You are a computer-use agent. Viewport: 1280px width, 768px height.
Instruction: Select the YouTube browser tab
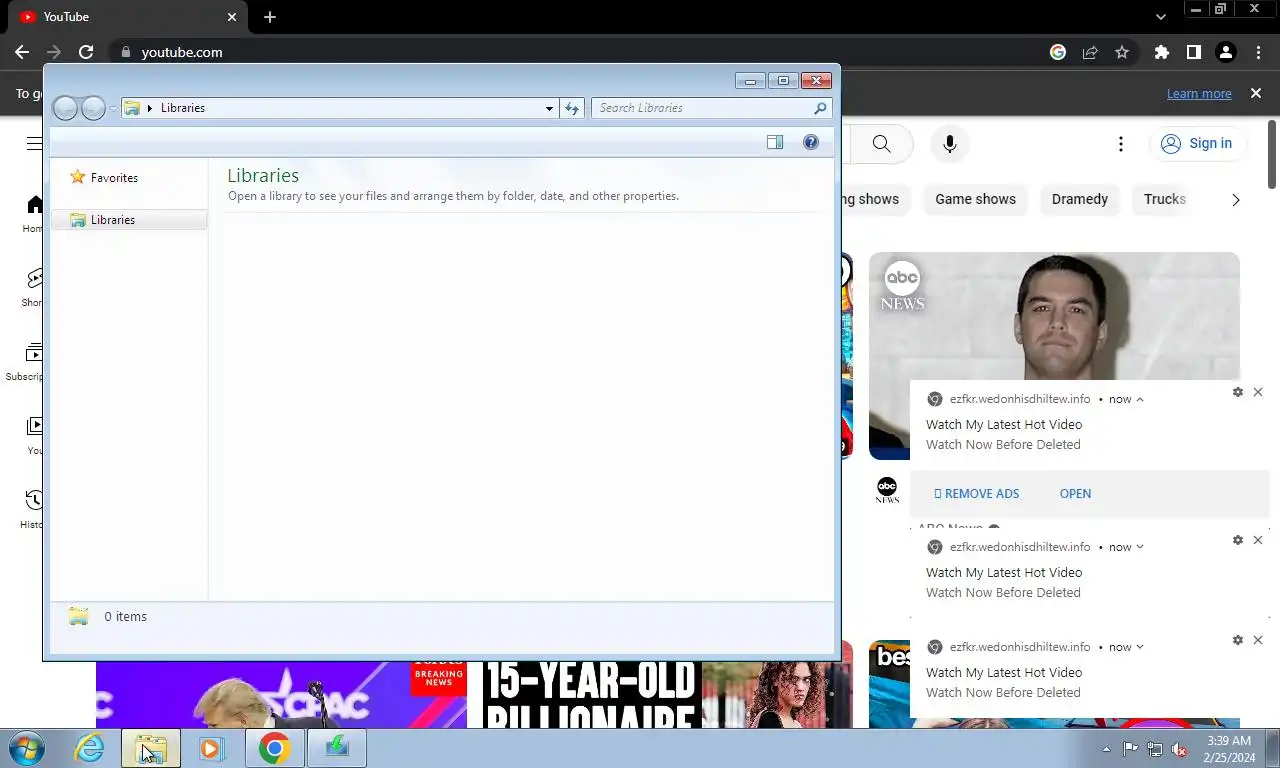(126, 17)
